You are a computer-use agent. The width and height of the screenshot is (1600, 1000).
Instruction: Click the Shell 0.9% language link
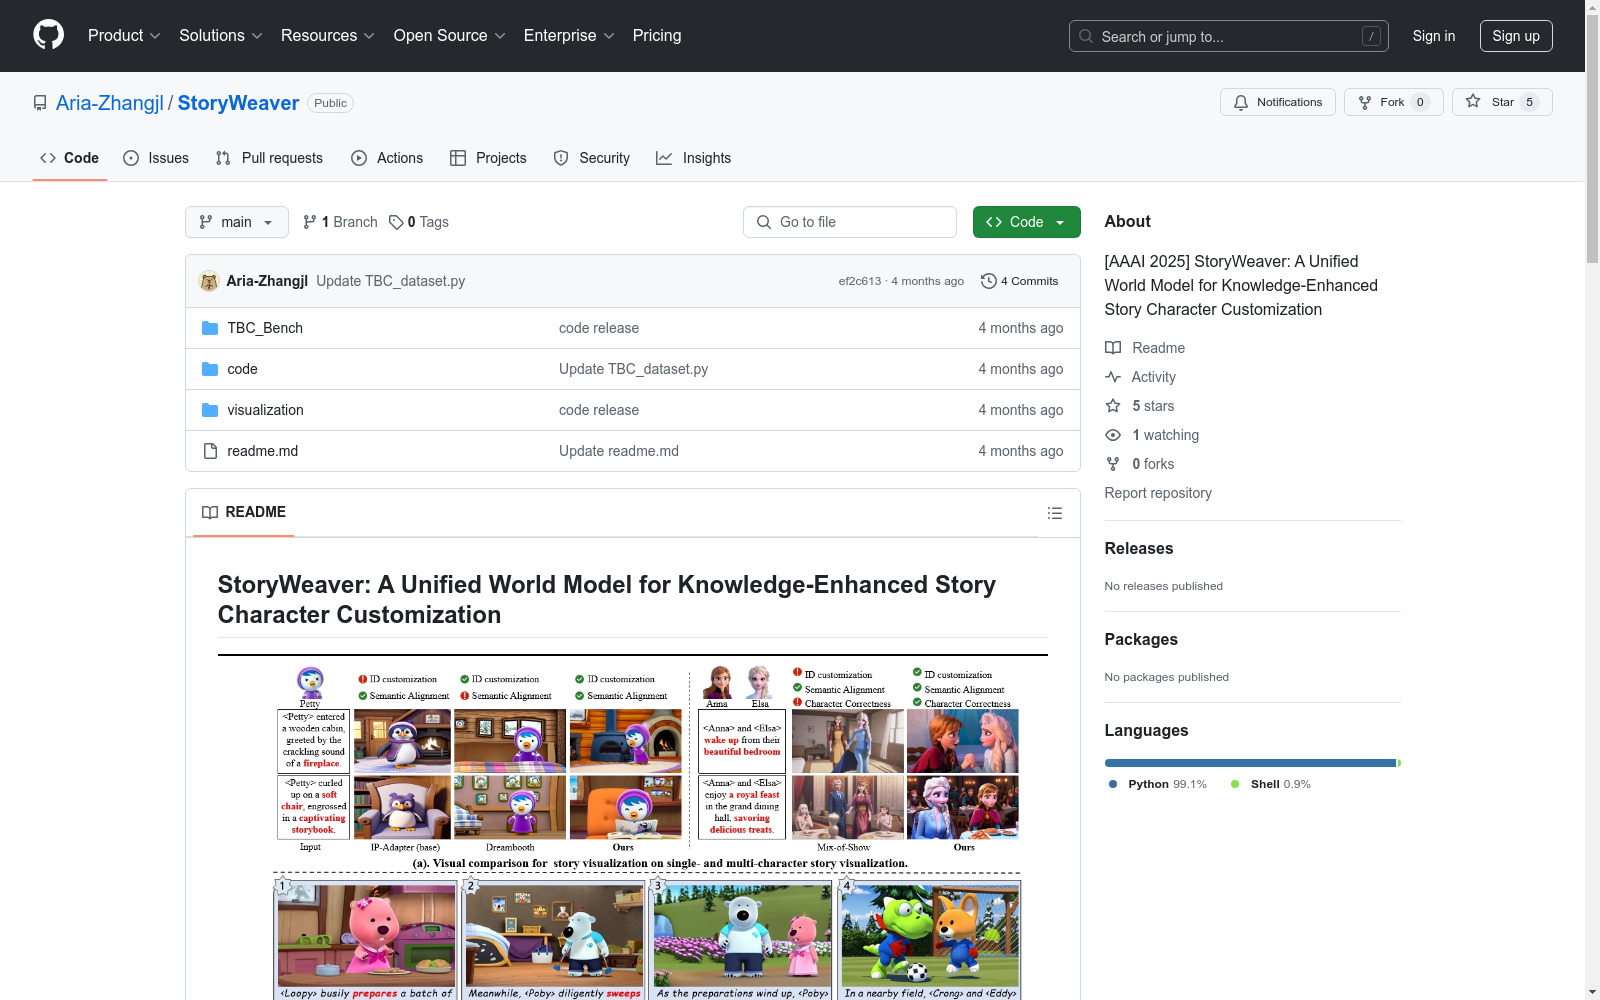[x=1271, y=784]
